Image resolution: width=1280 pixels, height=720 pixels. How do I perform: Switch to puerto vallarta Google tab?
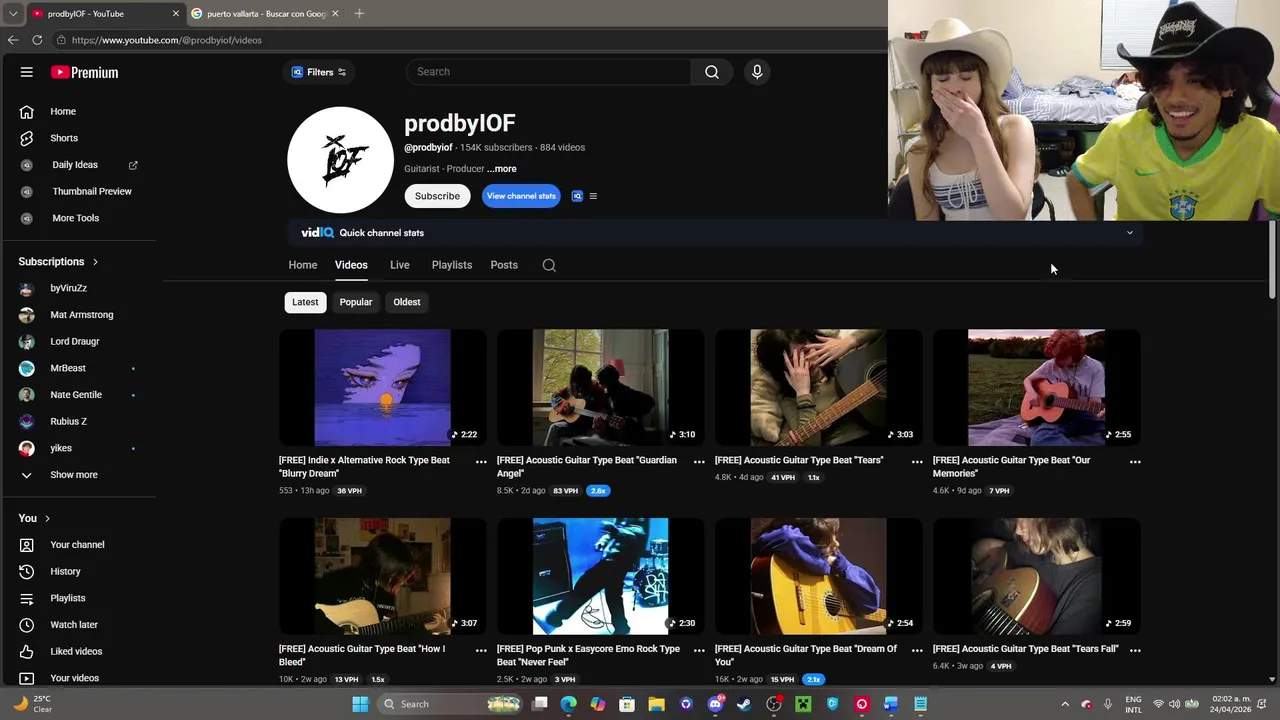point(265,14)
